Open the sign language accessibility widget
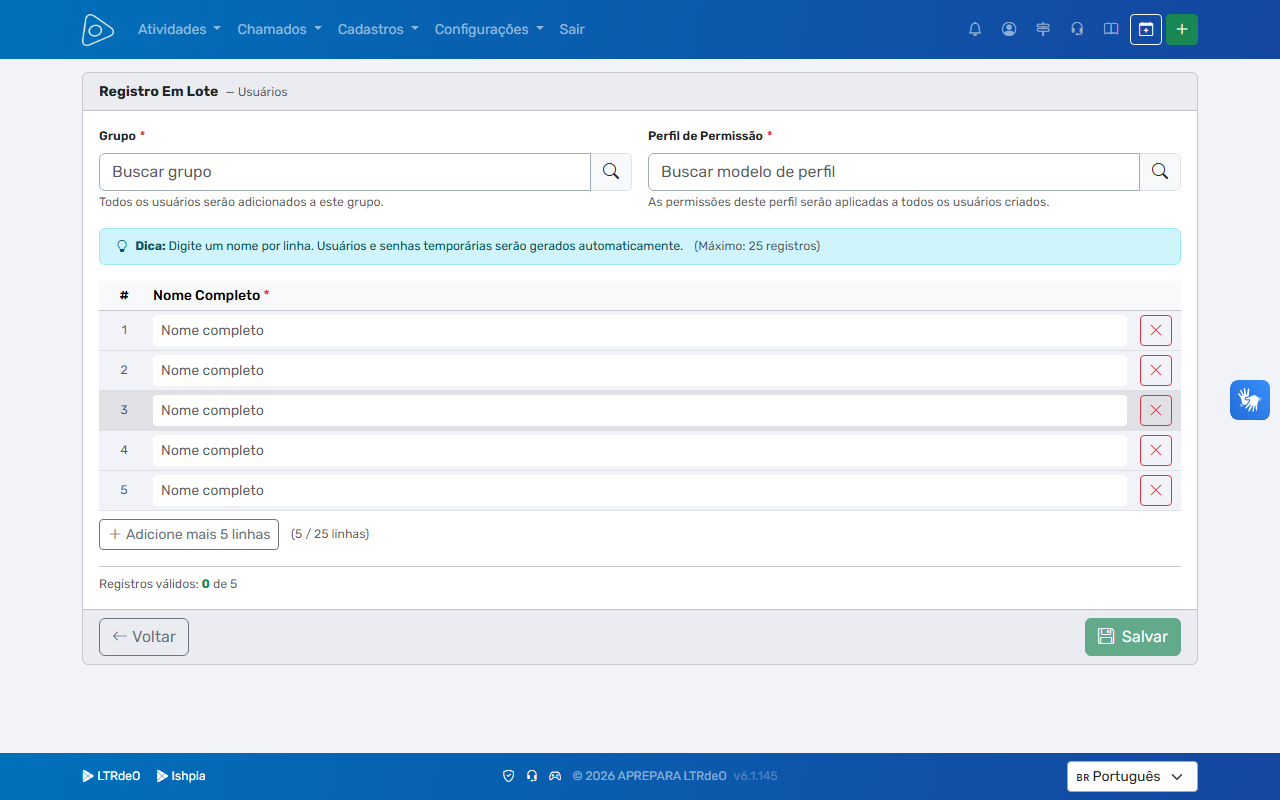Screen dimensions: 1280x800 tap(1250, 400)
